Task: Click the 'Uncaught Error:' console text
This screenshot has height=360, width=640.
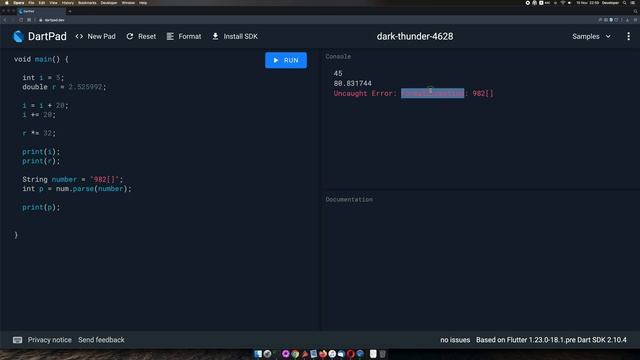Action: pos(365,93)
